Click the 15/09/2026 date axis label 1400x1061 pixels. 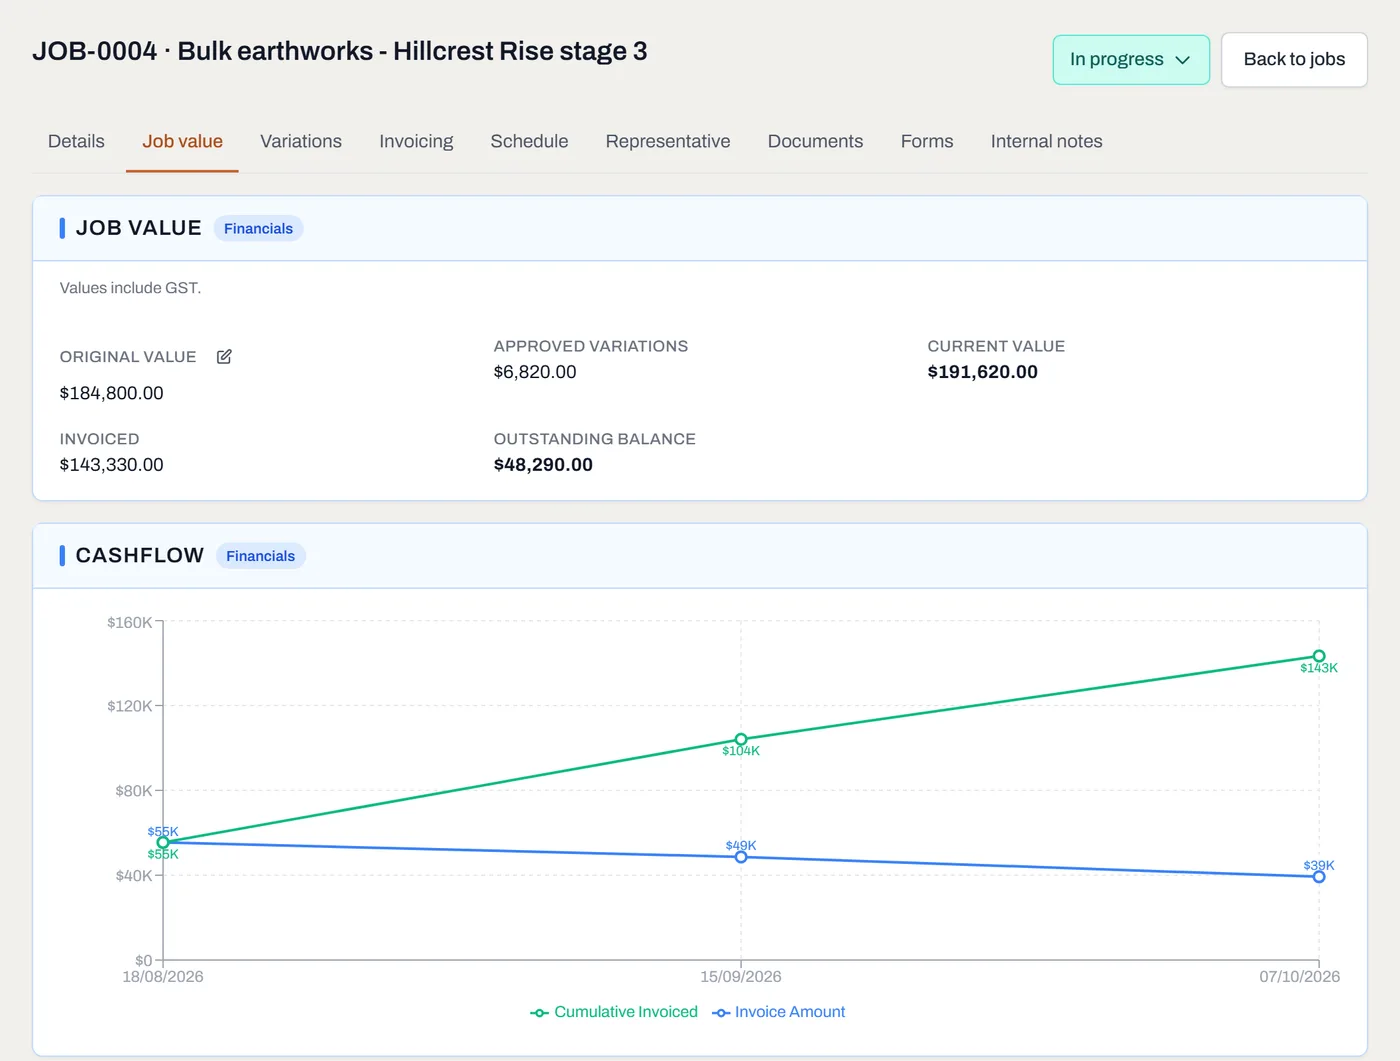pos(741,977)
